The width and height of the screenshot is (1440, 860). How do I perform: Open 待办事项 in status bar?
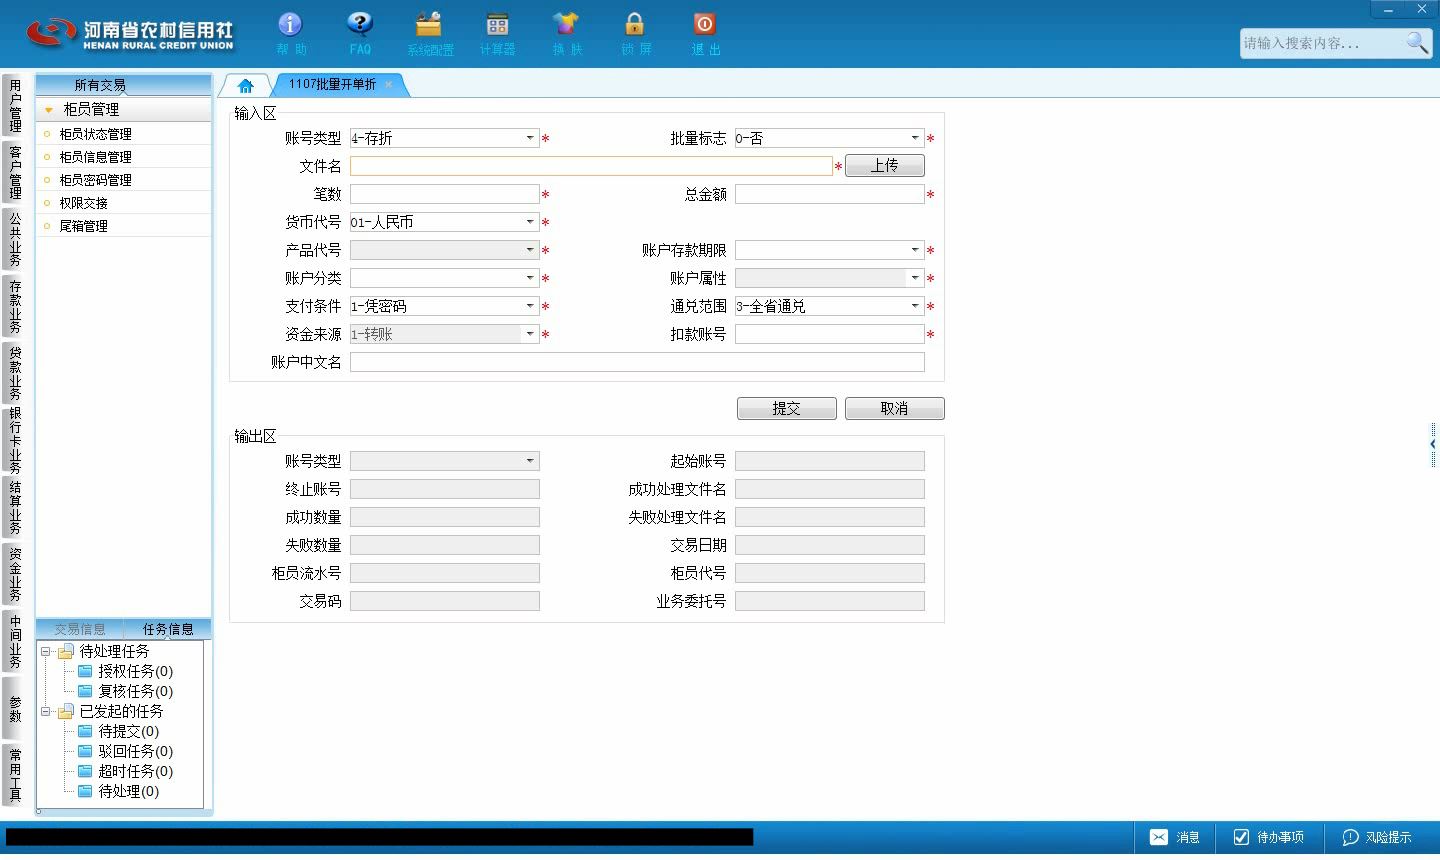[1268, 837]
